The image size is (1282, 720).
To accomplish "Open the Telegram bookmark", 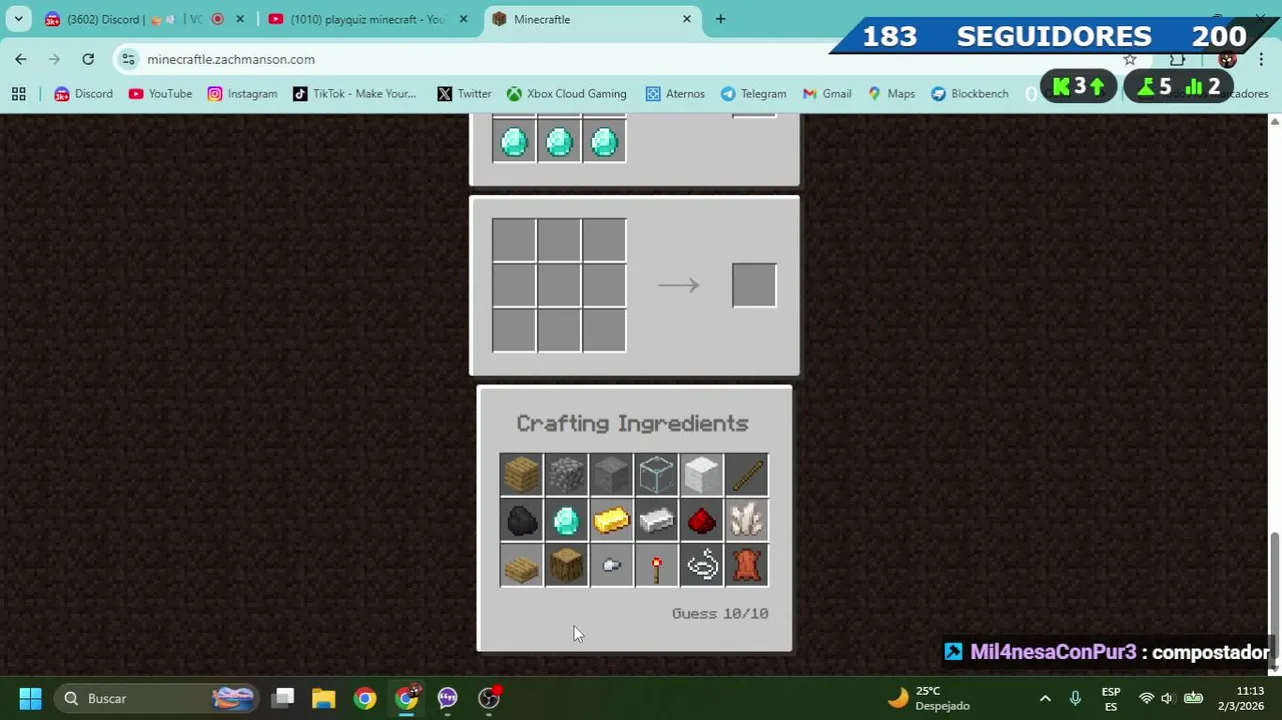I will tap(753, 93).
